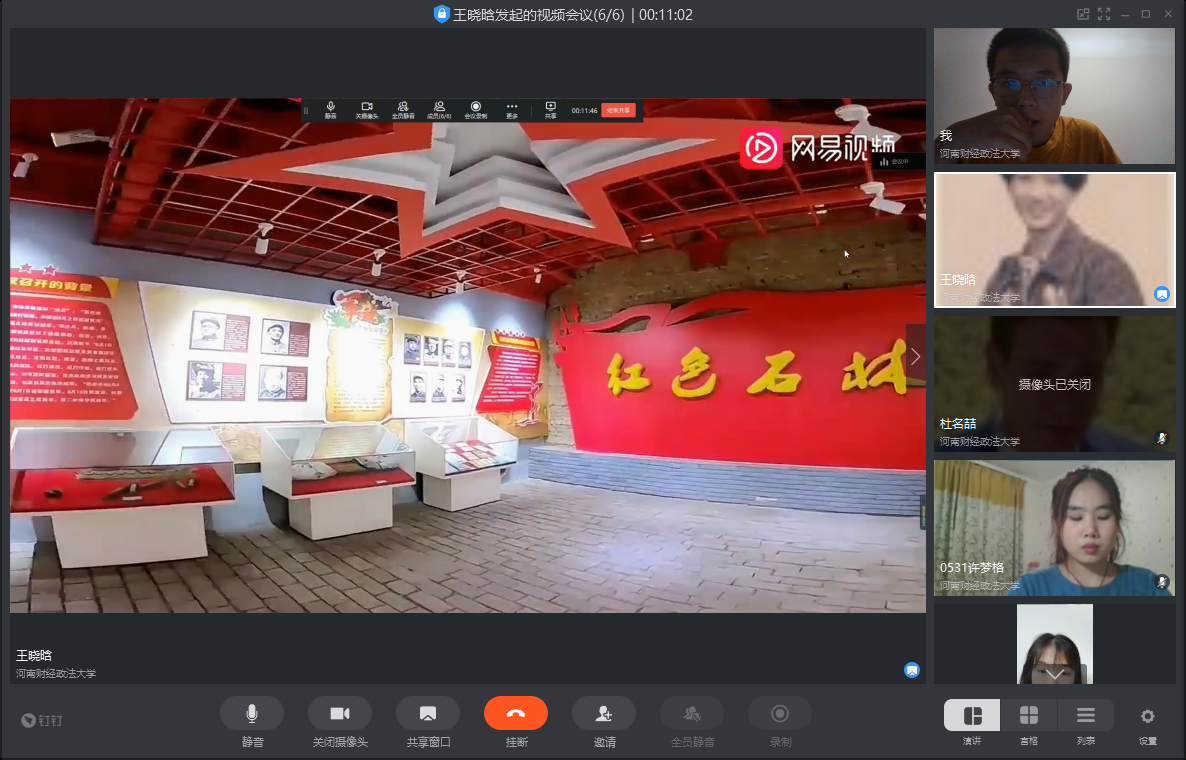Image resolution: width=1186 pixels, height=760 pixels.
Task: Select 王晓晗 participant video thumbnail
Action: pyautogui.click(x=1054, y=240)
